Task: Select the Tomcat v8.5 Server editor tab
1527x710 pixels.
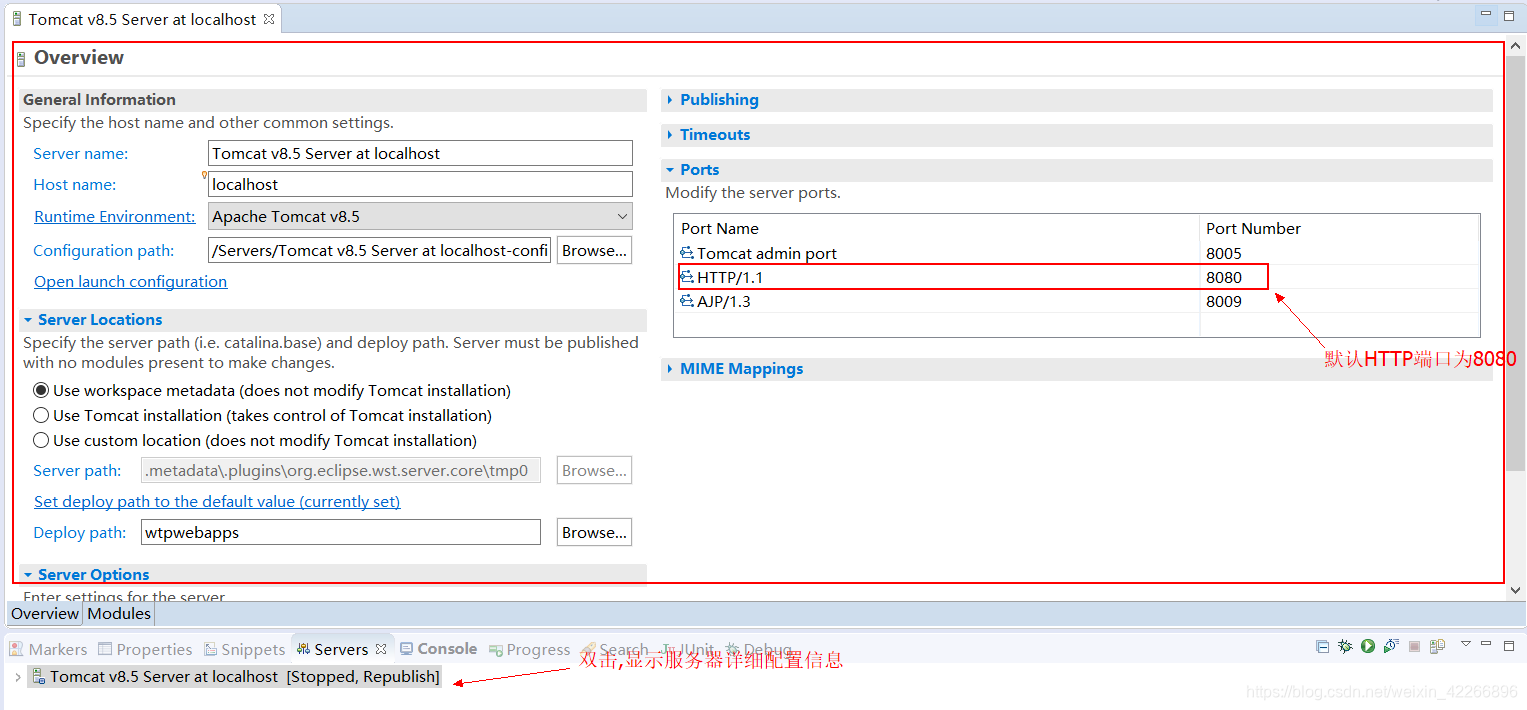Action: coord(142,19)
